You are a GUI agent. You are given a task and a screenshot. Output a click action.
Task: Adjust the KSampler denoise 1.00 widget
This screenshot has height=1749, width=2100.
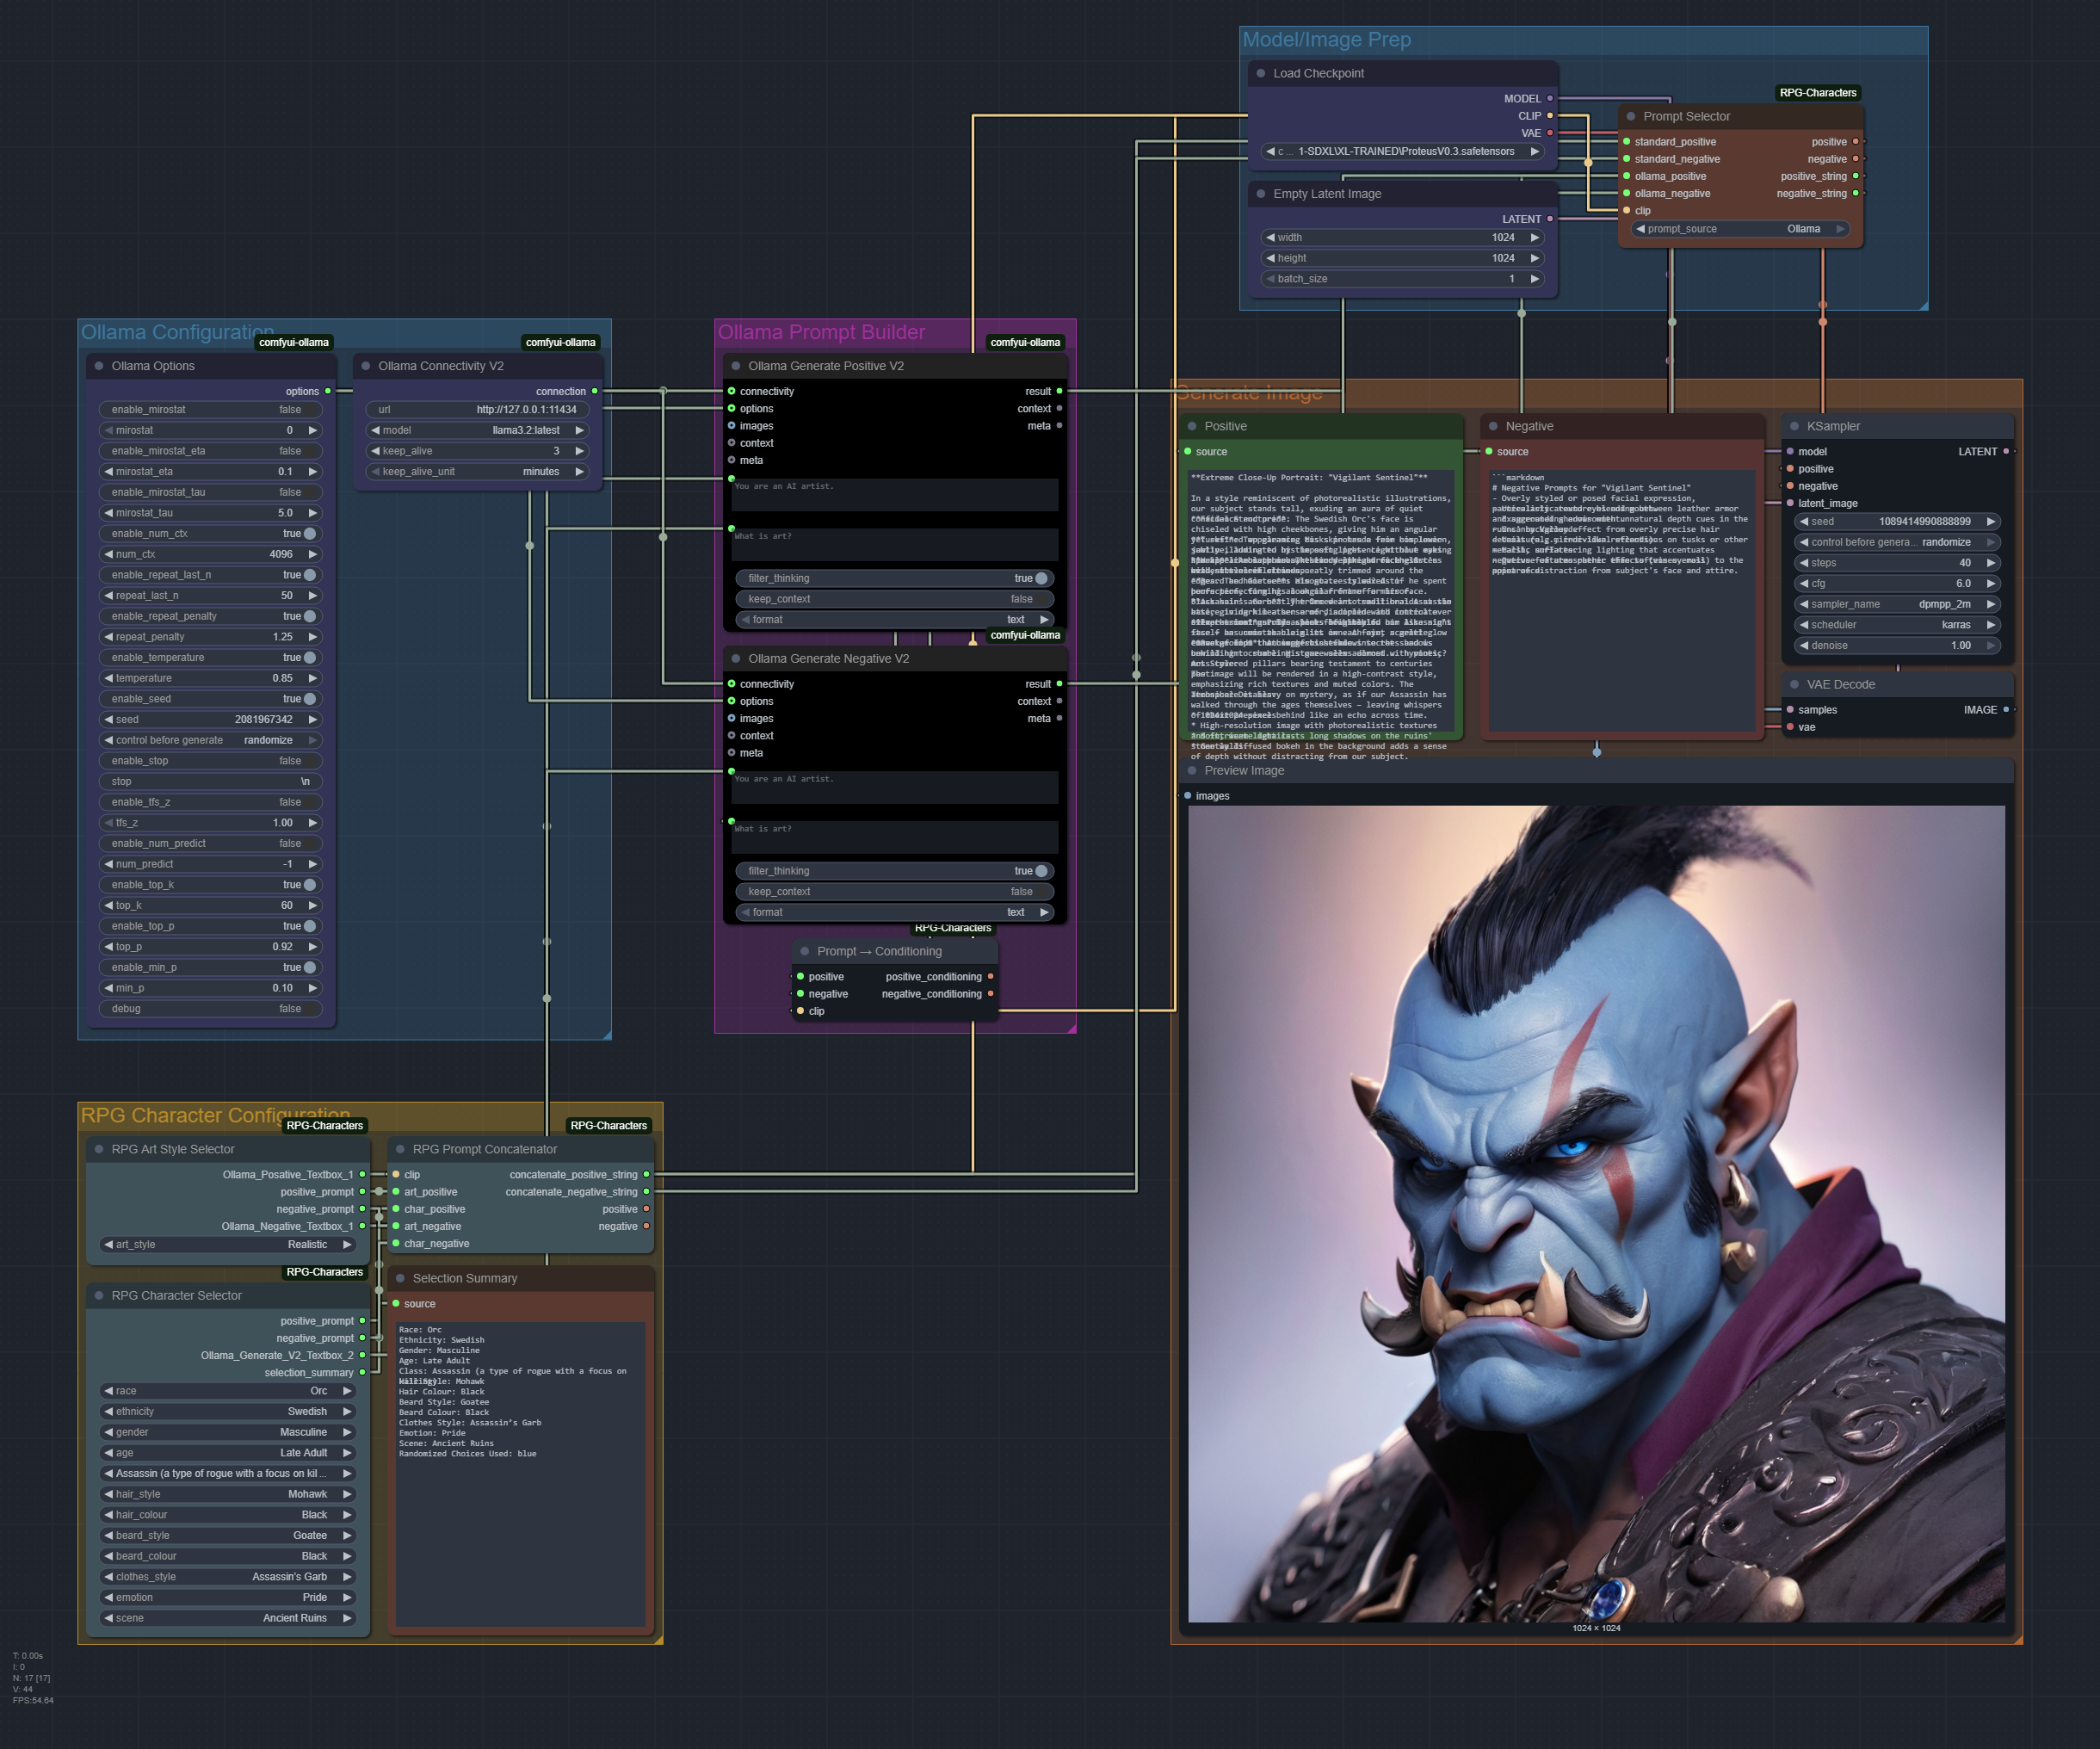[1897, 646]
